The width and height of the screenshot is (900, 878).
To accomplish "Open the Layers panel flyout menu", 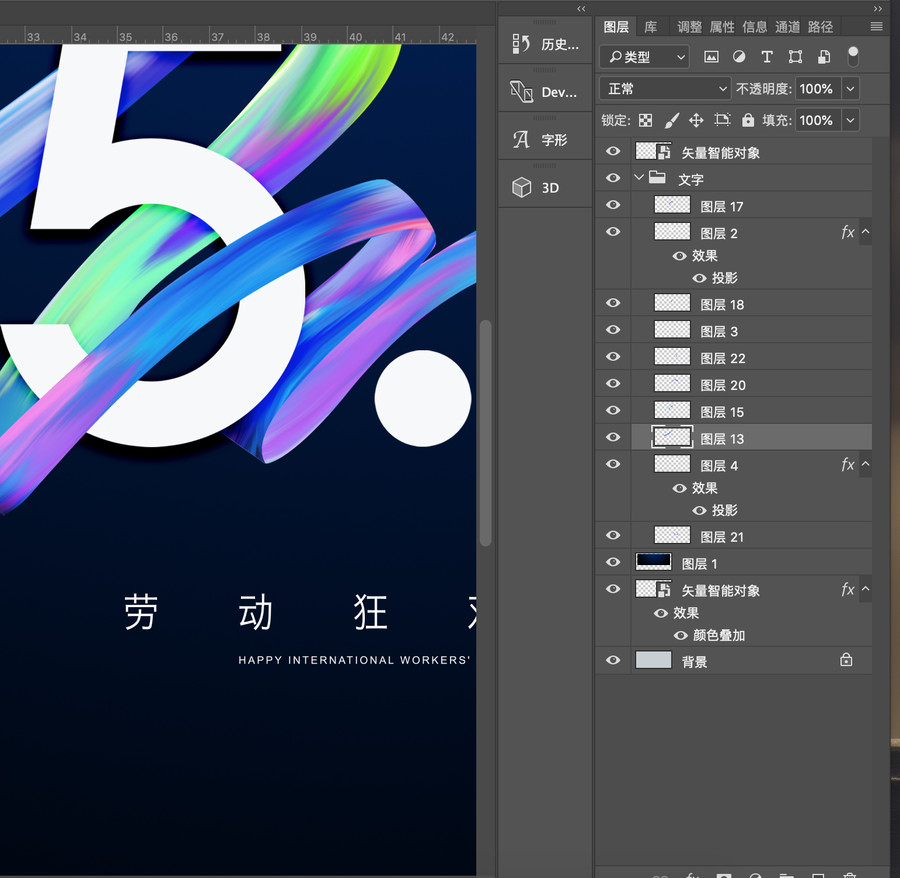I will click(x=876, y=26).
